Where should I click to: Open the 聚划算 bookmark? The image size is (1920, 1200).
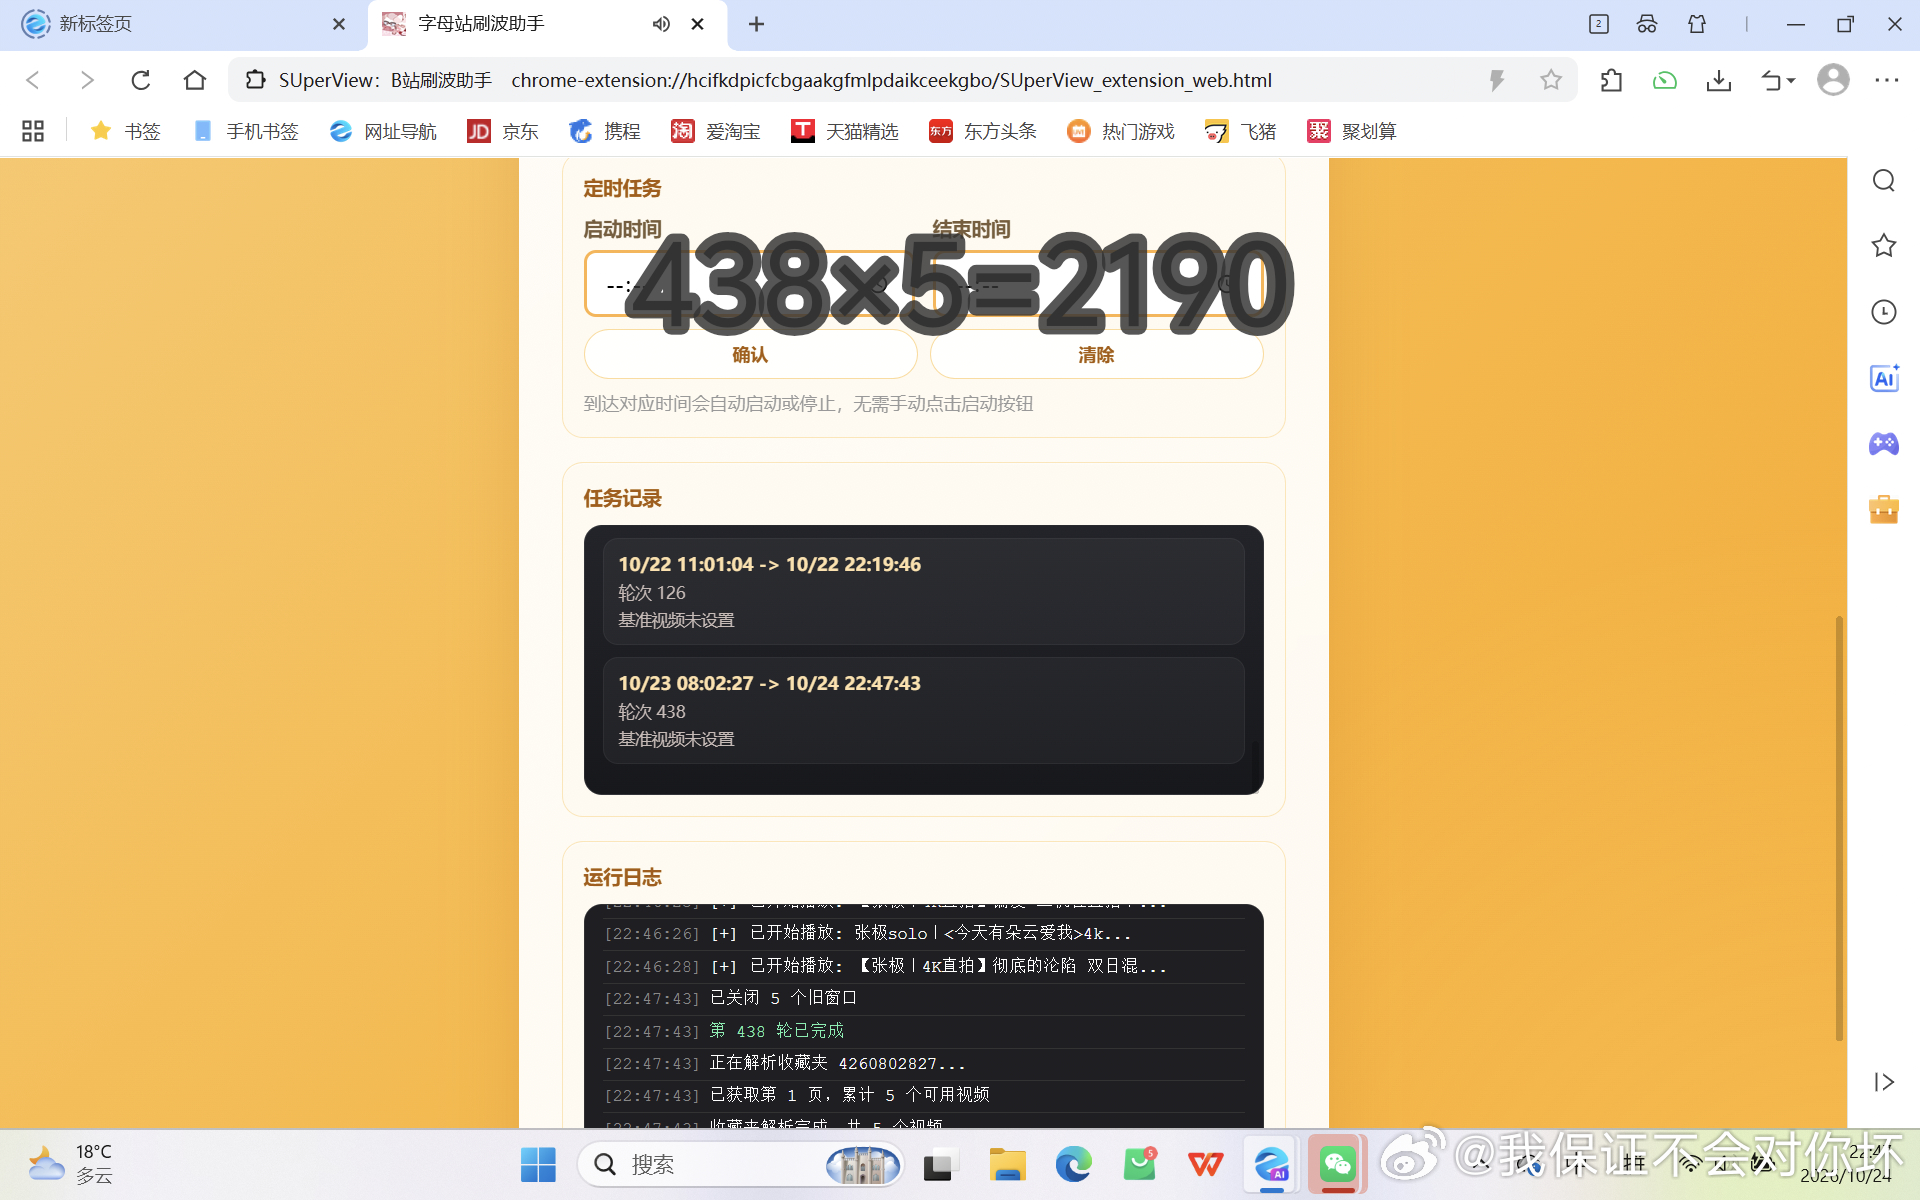pyautogui.click(x=1352, y=131)
